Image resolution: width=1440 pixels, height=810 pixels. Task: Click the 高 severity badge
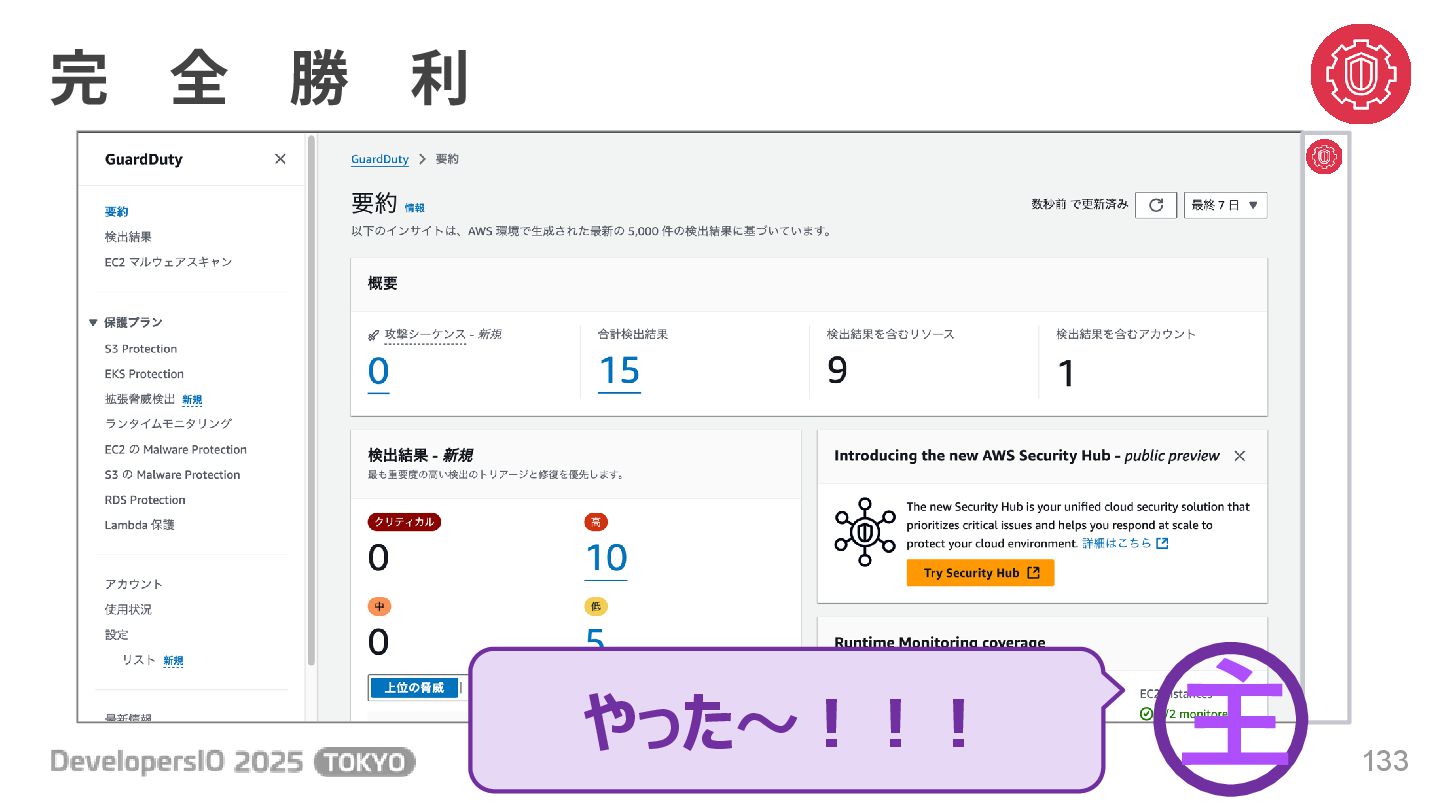pos(596,522)
